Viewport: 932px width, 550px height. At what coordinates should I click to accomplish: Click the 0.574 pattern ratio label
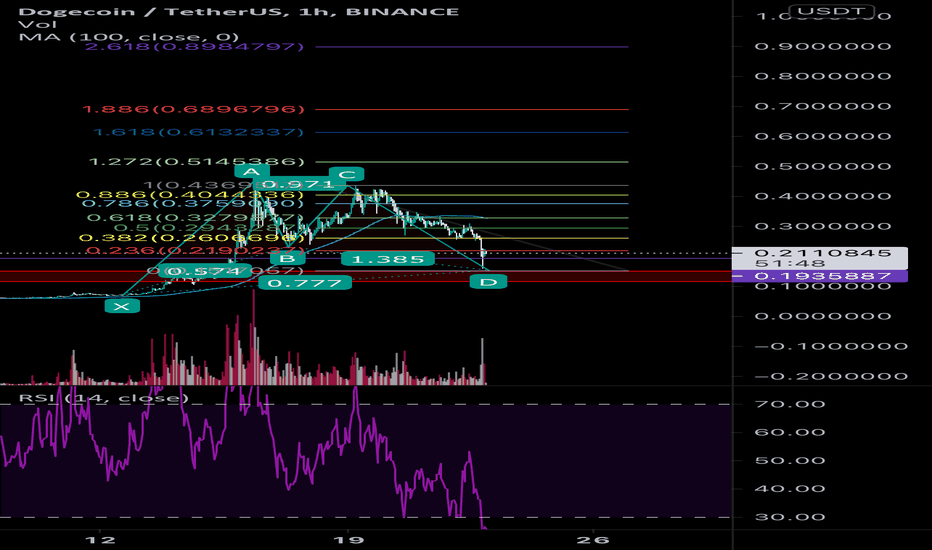pos(205,272)
